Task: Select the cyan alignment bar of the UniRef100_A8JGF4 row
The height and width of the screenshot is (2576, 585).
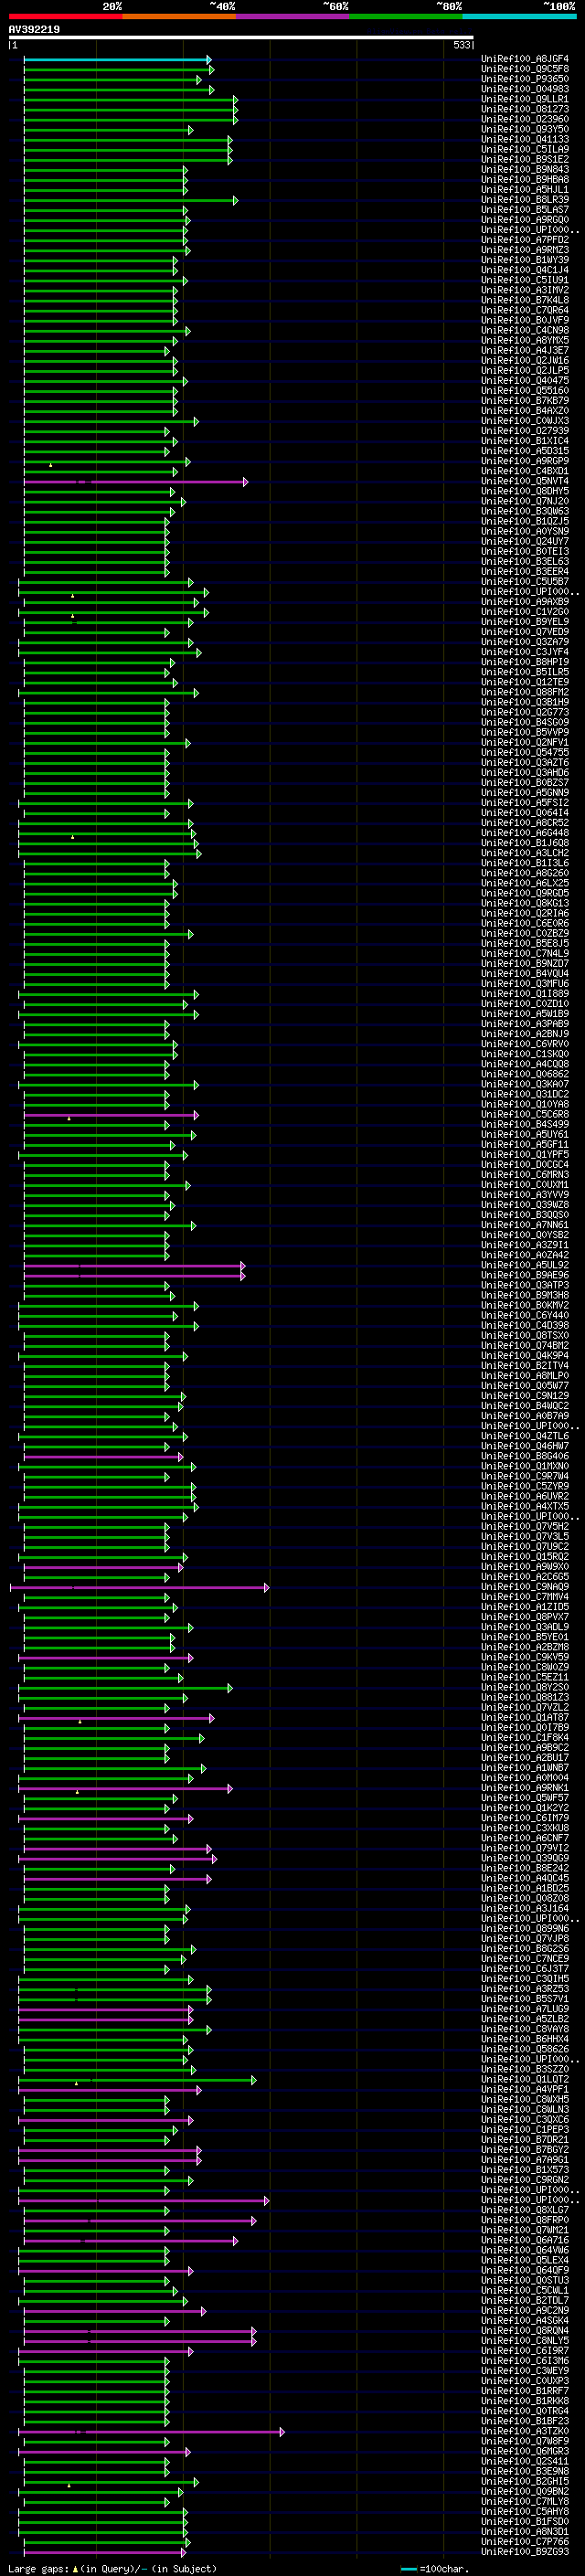Action: pyautogui.click(x=117, y=60)
